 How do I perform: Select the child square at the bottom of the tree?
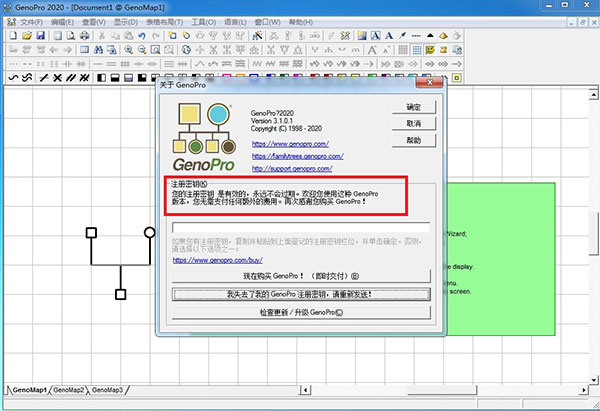(121, 294)
